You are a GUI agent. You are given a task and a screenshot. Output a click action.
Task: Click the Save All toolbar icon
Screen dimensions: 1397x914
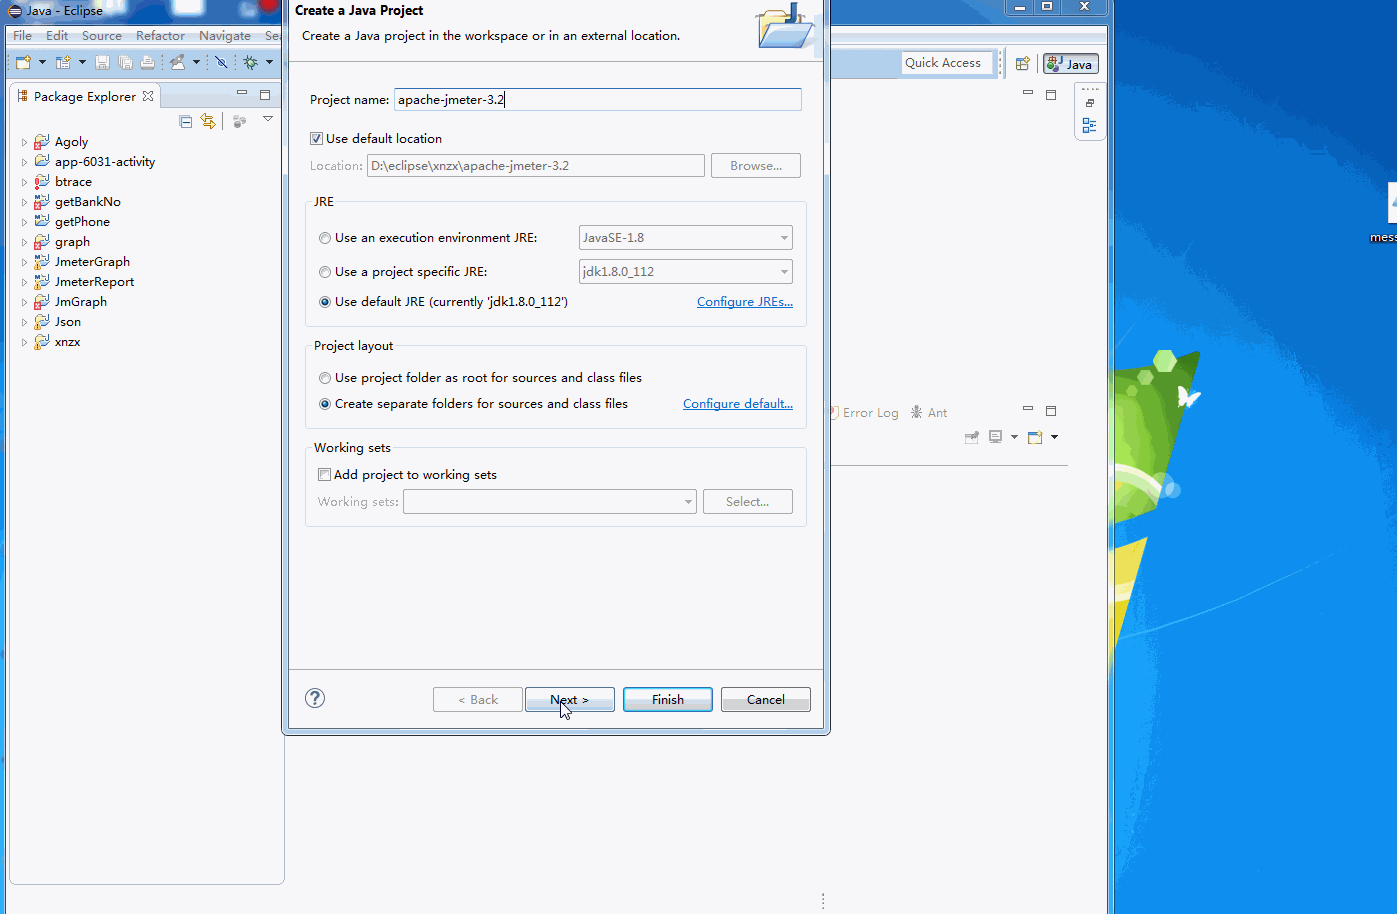point(125,62)
